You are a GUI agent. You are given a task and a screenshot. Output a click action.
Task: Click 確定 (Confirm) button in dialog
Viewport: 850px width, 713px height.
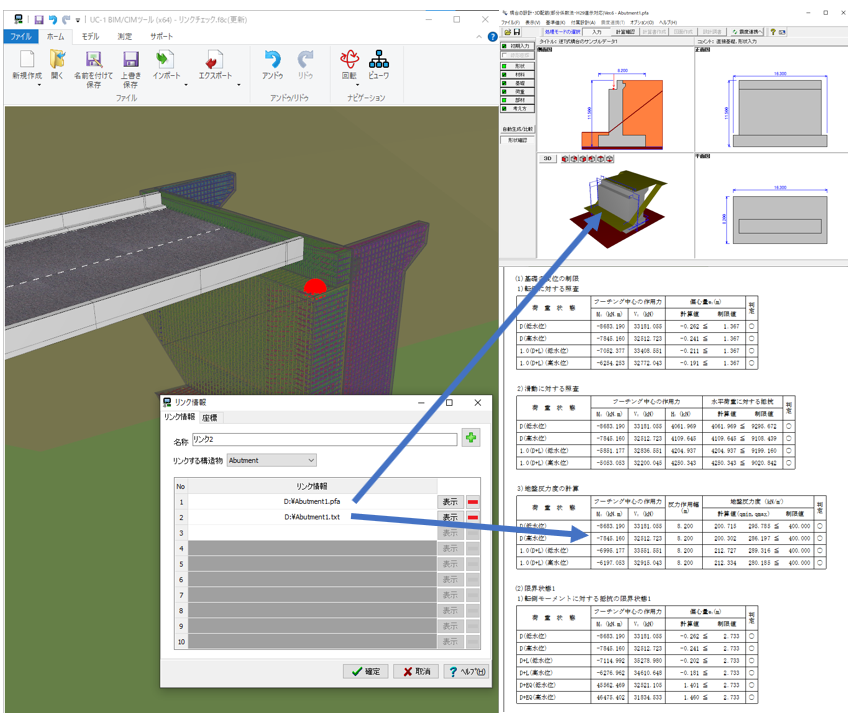[x=365, y=671]
